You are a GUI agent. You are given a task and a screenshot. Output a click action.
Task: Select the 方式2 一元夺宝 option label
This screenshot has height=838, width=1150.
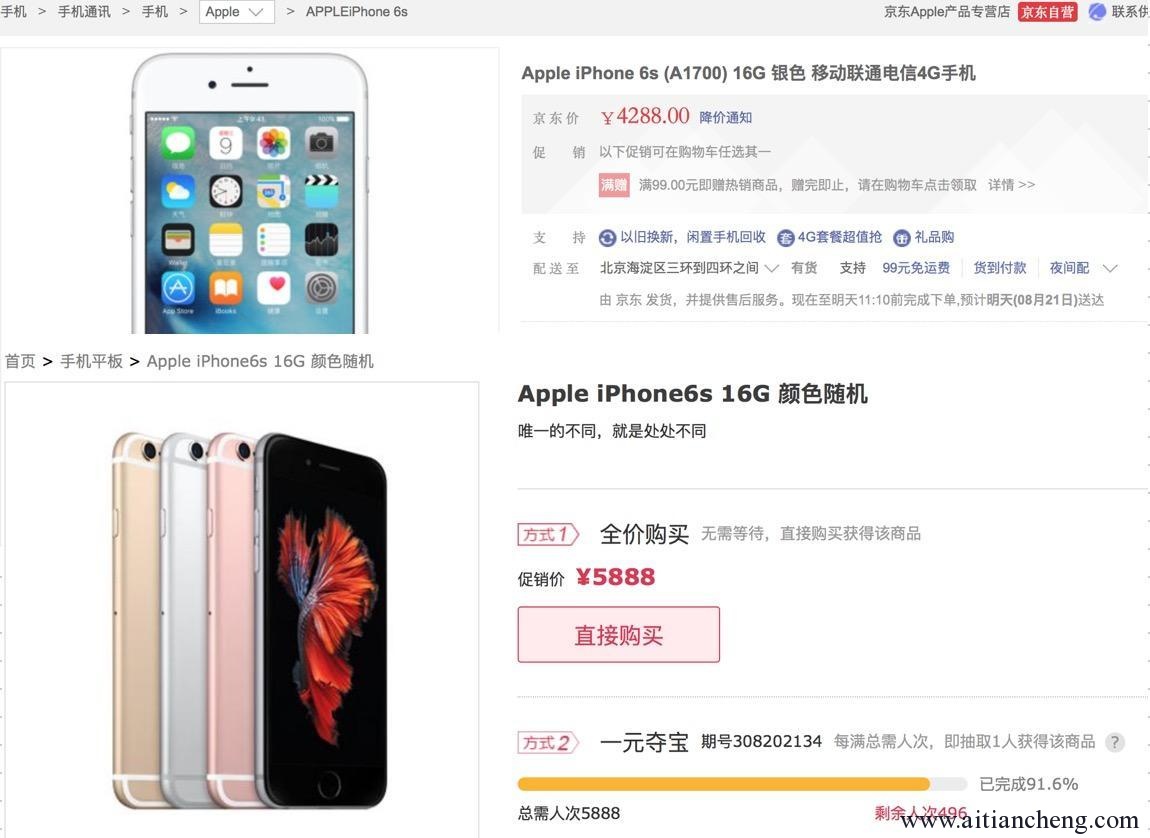[x=548, y=743]
